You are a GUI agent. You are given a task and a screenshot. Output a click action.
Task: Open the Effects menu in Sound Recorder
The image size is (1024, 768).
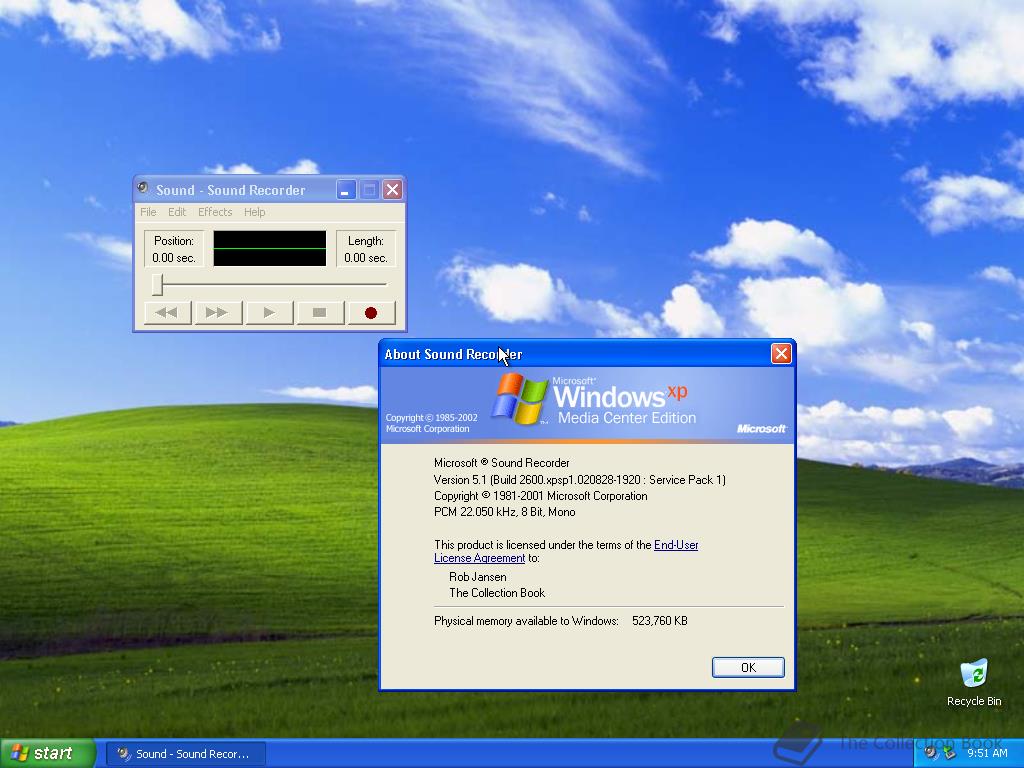(215, 212)
